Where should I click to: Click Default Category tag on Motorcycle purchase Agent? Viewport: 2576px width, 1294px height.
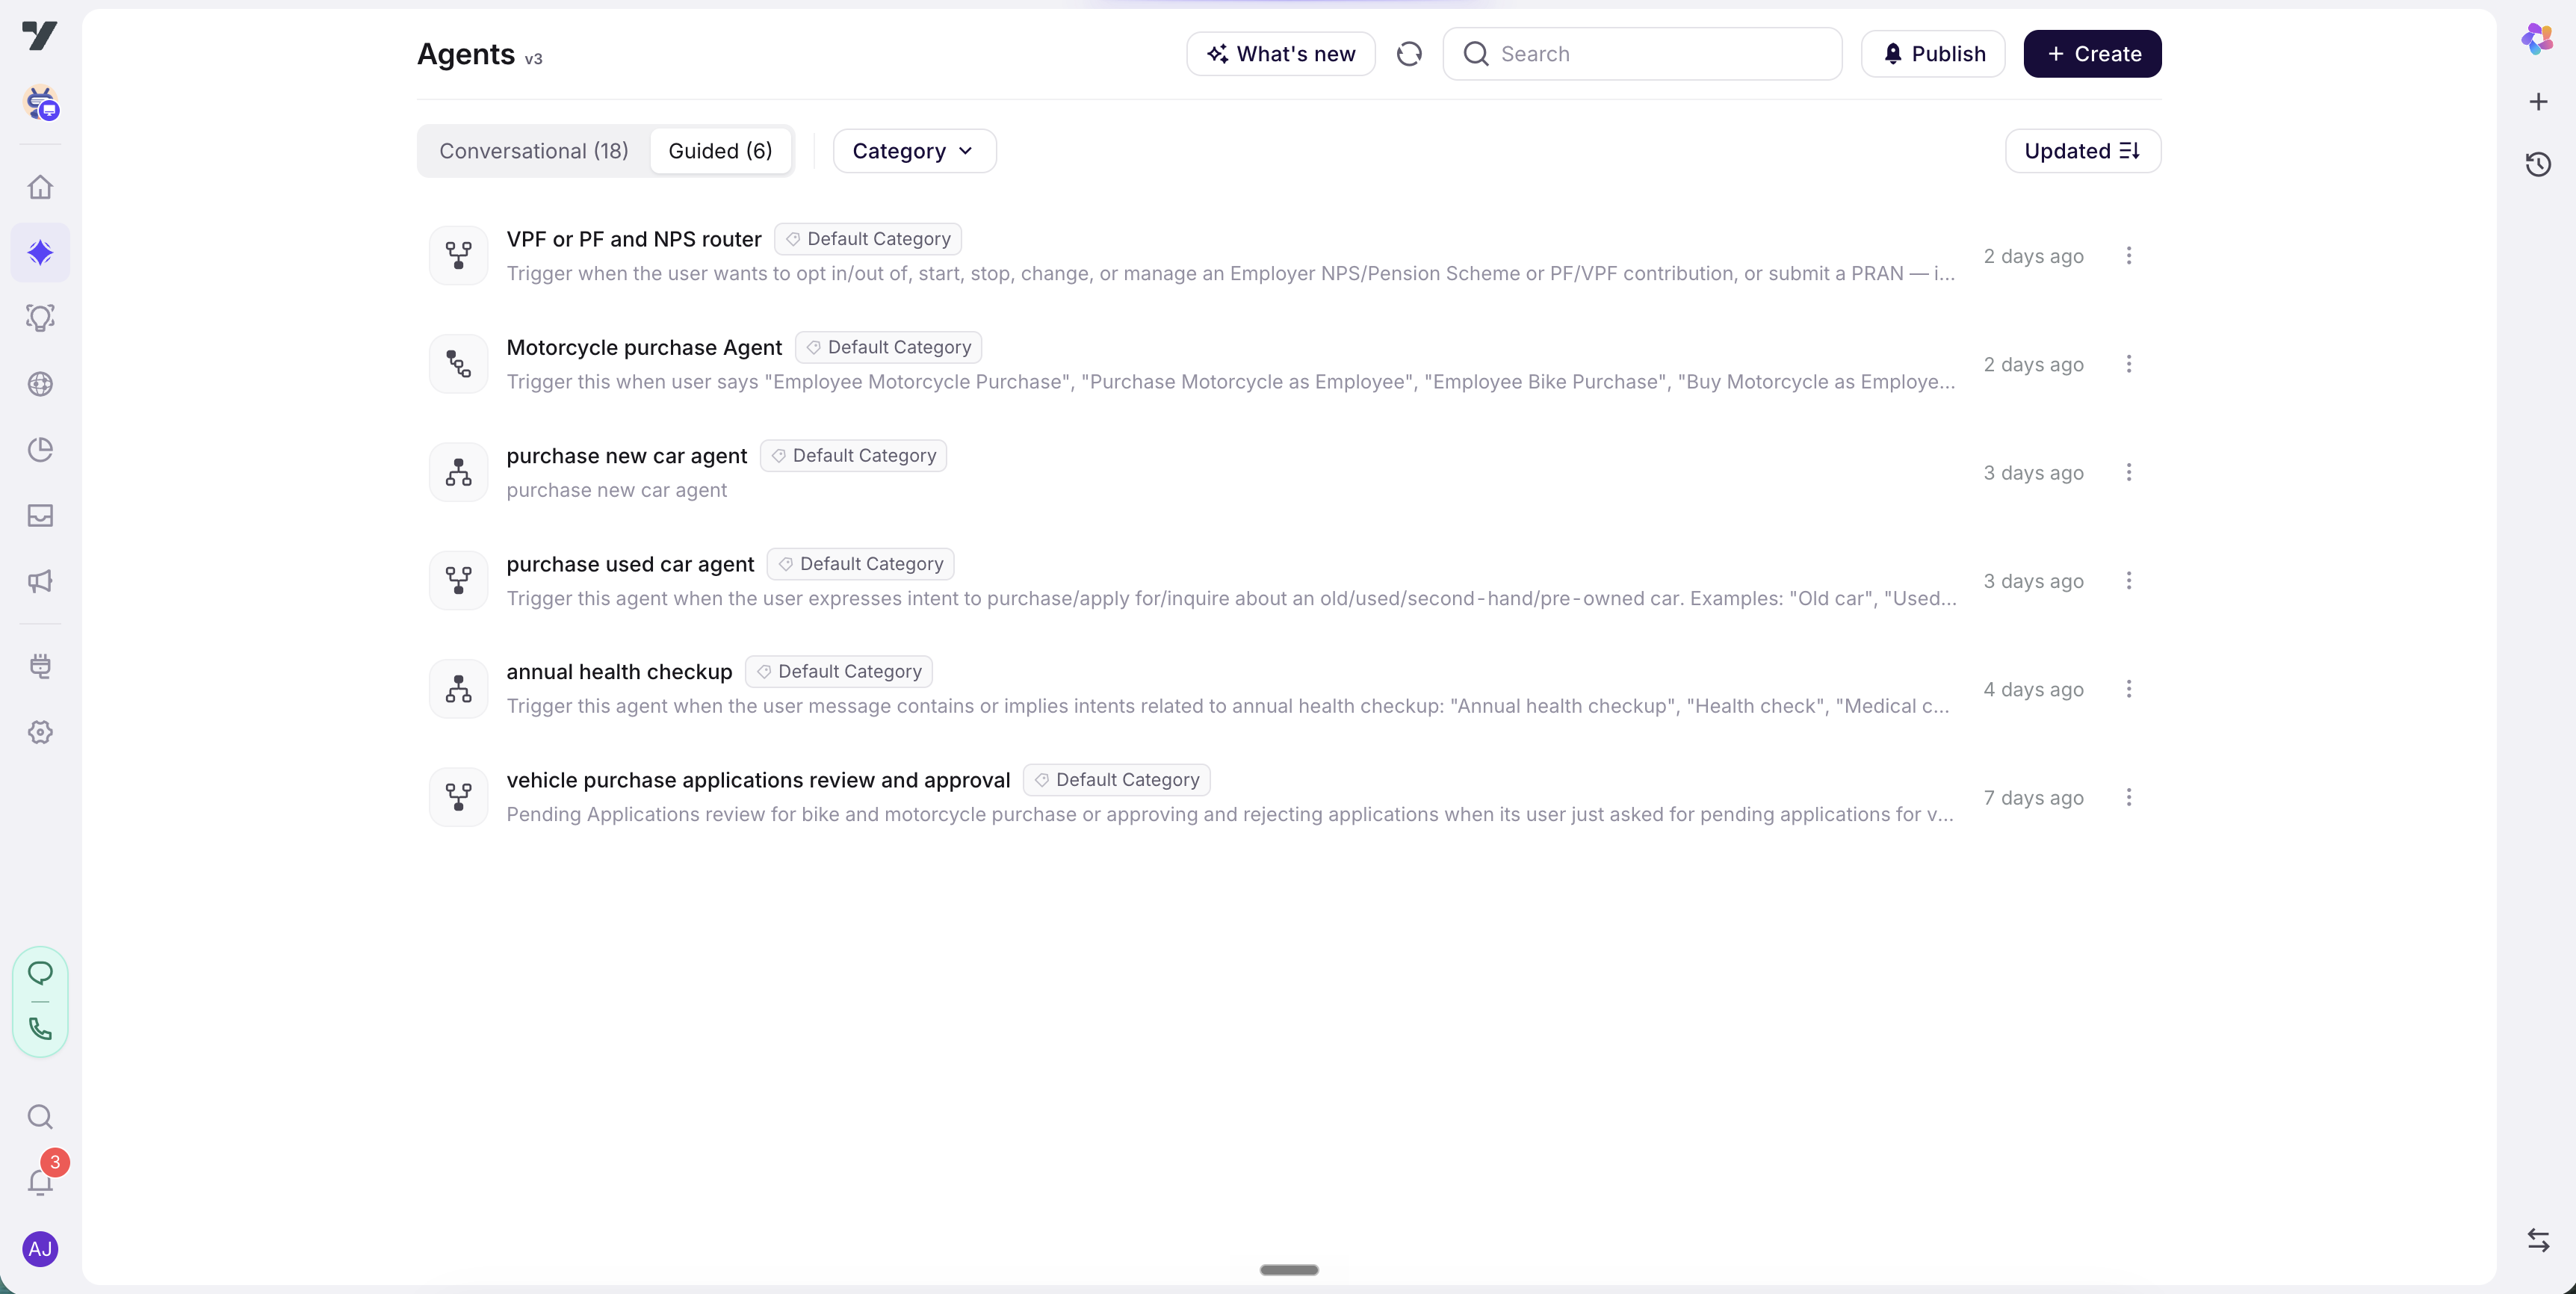coord(888,347)
